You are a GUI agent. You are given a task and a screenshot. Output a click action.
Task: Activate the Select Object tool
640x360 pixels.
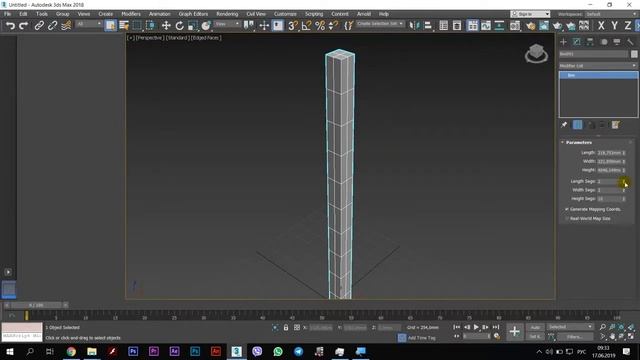click(x=111, y=26)
